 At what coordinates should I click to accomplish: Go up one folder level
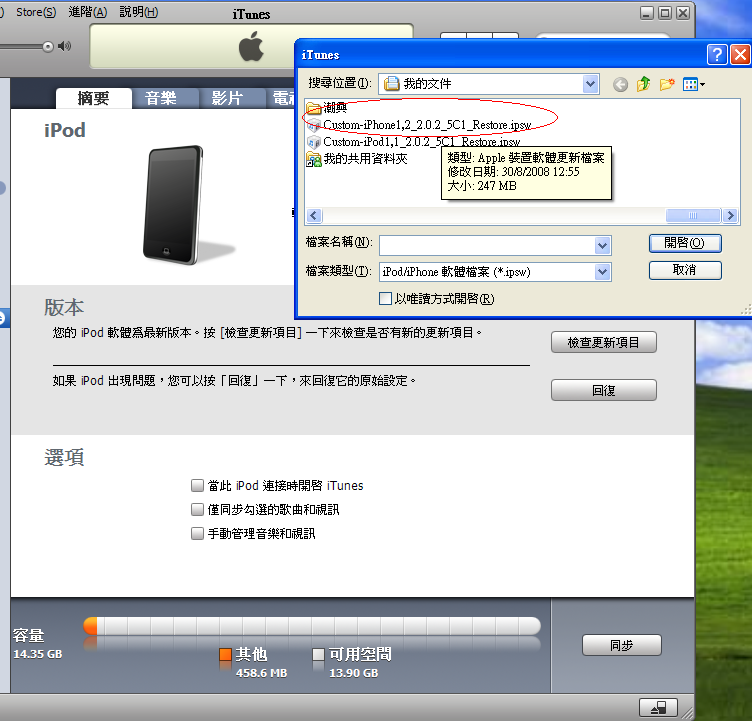click(643, 85)
